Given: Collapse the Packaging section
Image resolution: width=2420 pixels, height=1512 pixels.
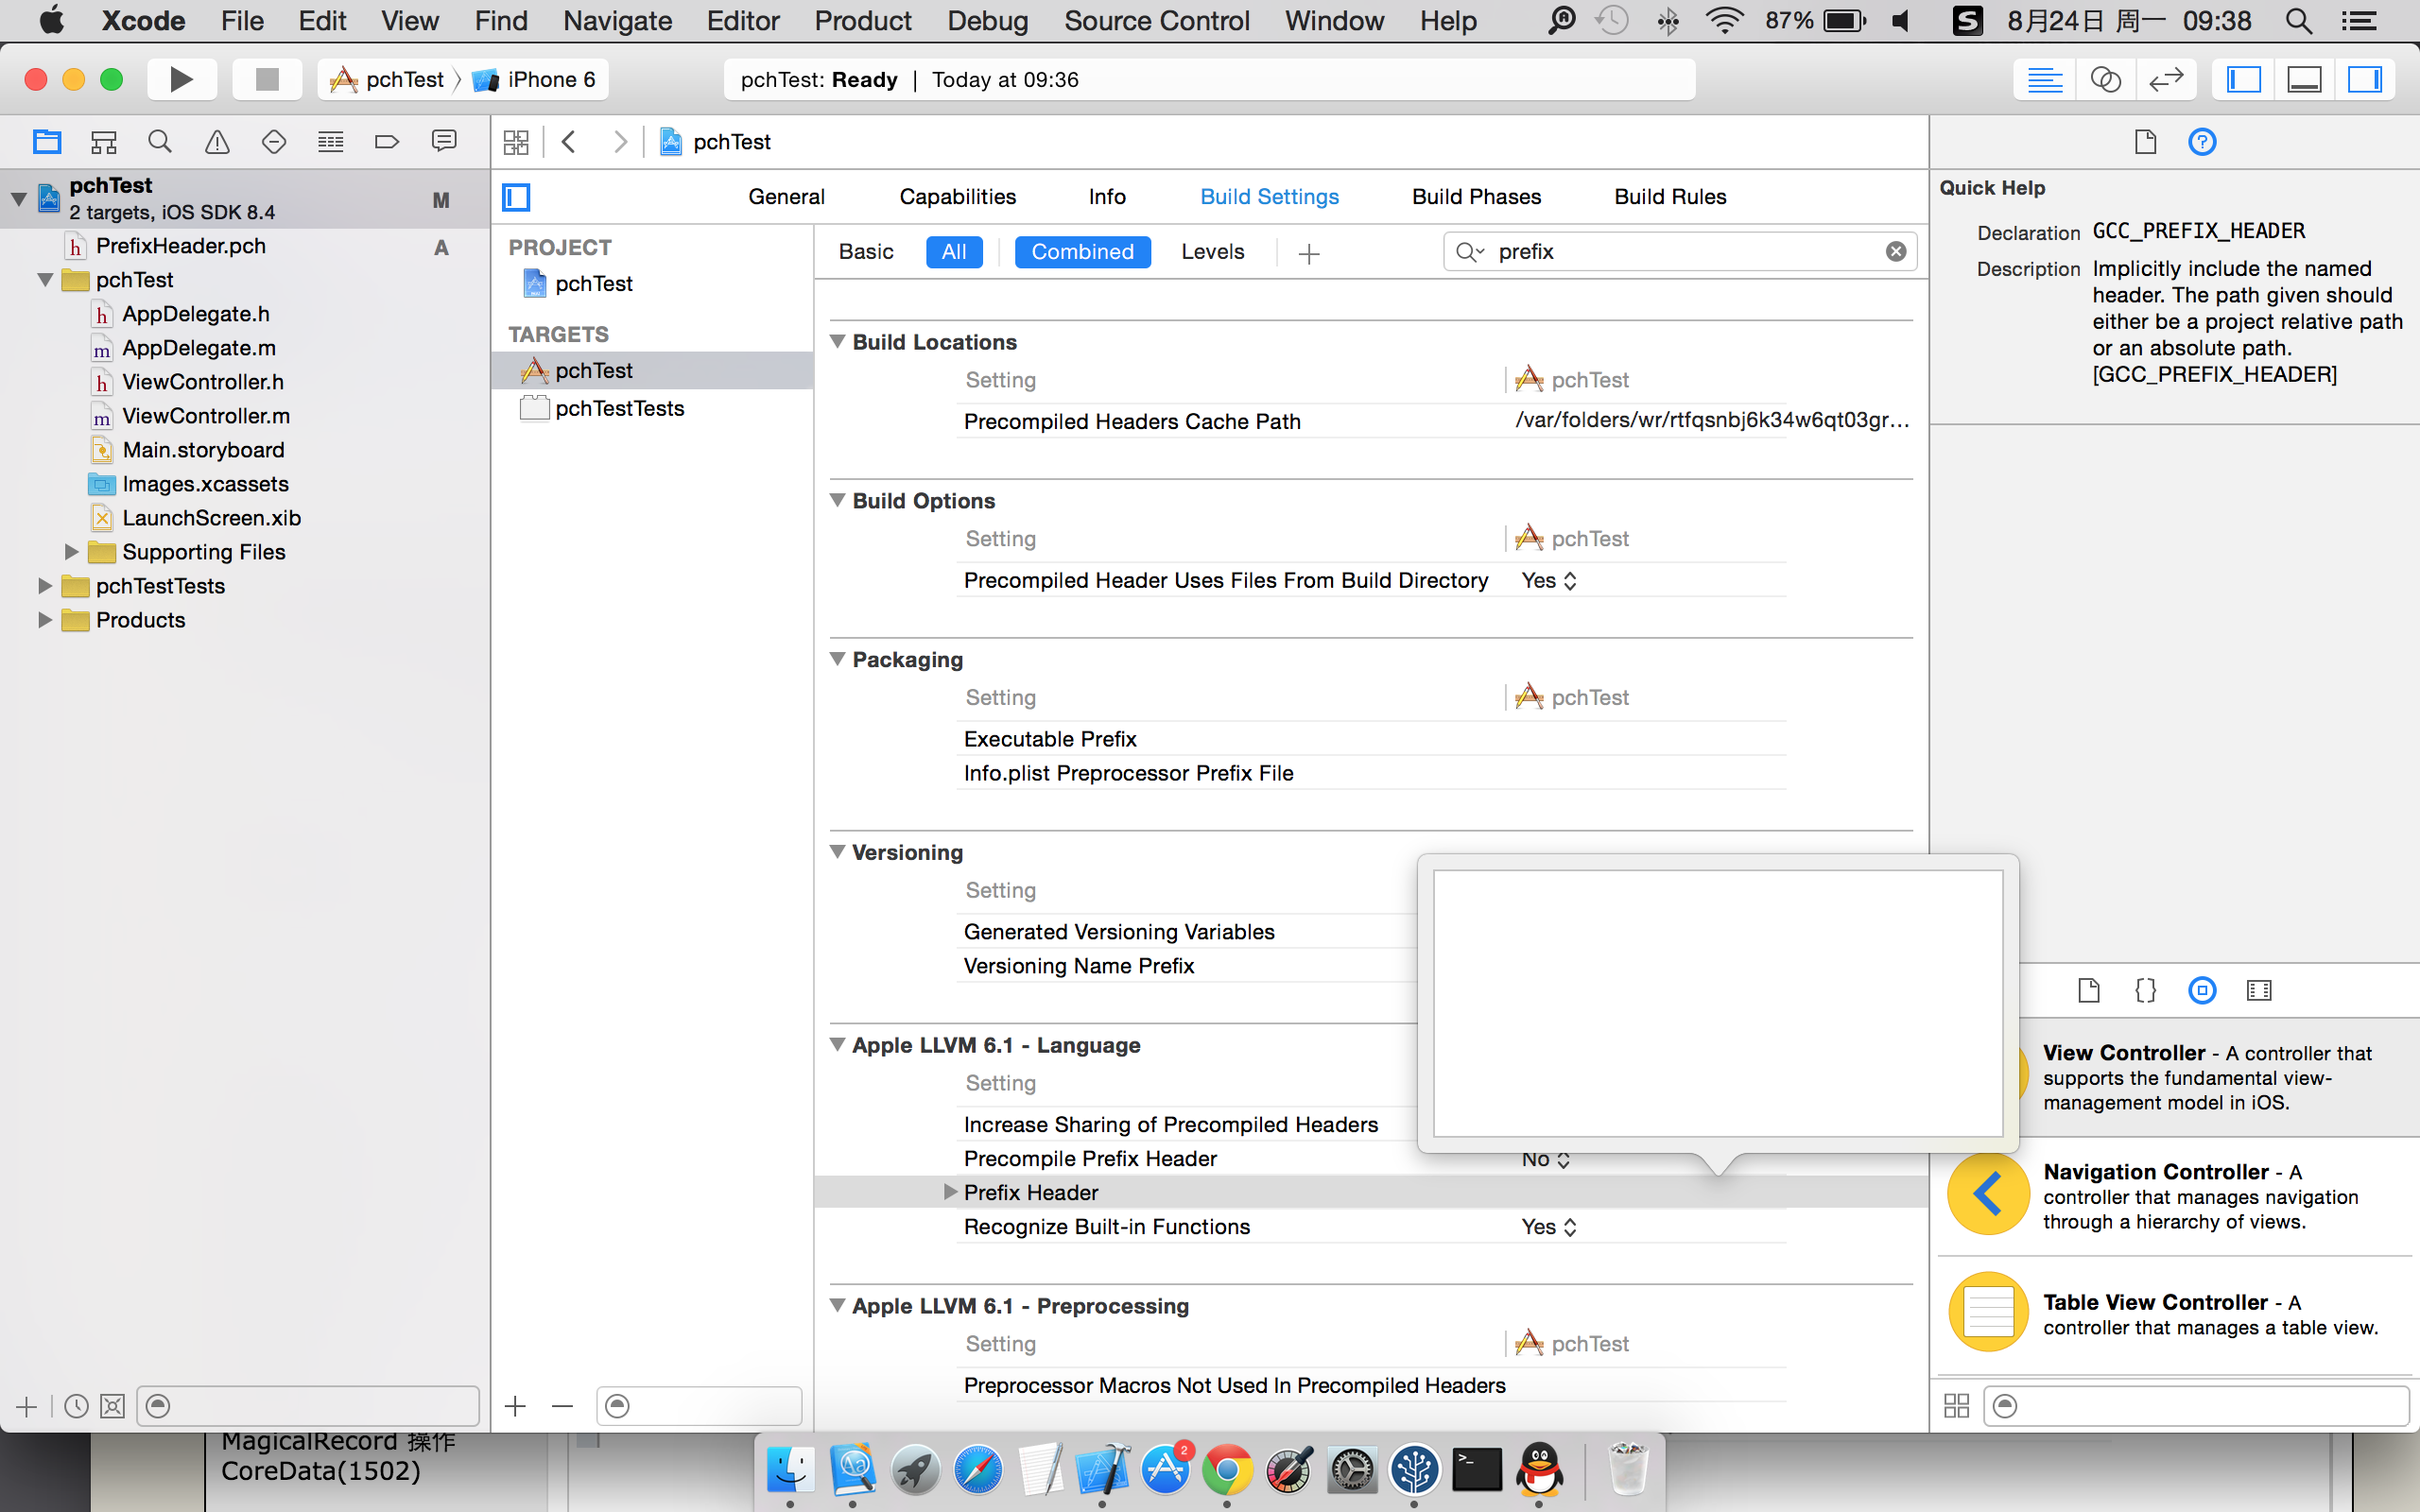Looking at the screenshot, I should point(838,659).
